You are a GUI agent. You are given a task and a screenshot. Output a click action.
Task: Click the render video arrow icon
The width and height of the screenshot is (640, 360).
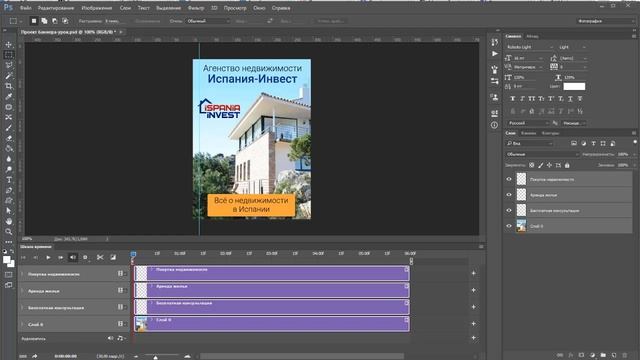coord(35,356)
